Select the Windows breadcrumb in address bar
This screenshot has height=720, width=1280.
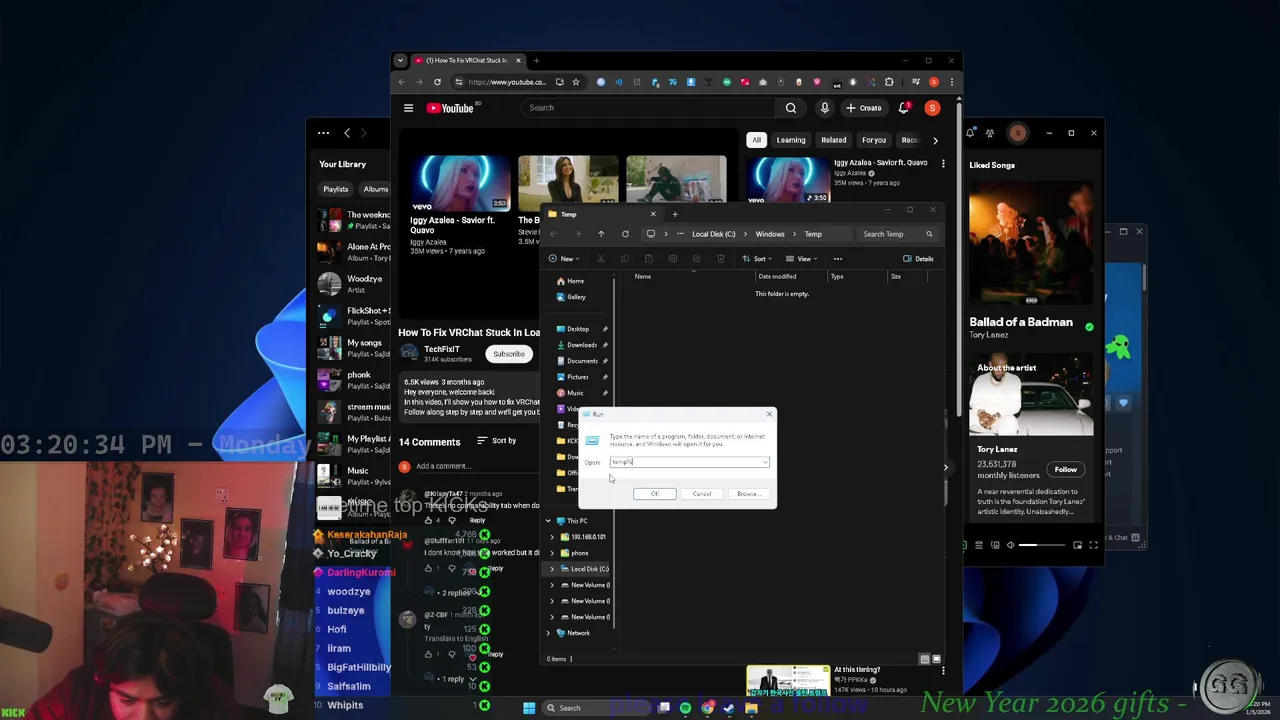[770, 234]
